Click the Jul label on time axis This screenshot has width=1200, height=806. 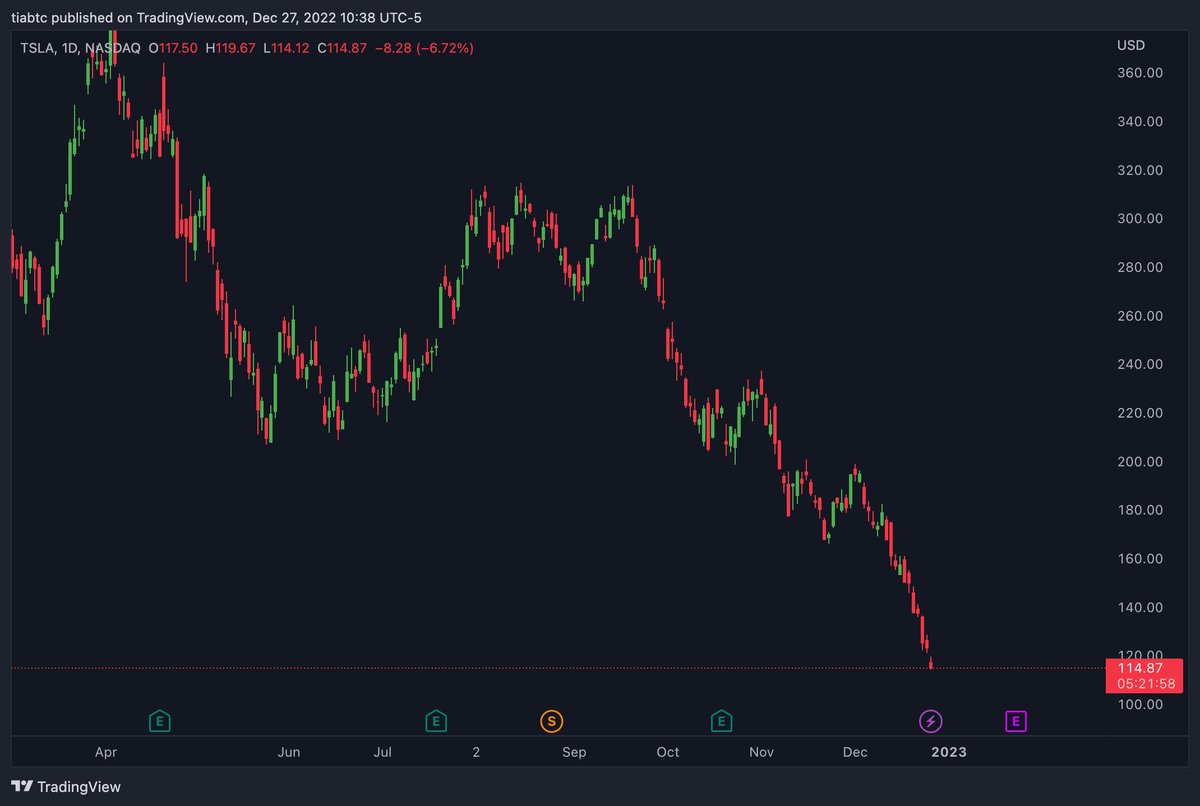point(382,752)
